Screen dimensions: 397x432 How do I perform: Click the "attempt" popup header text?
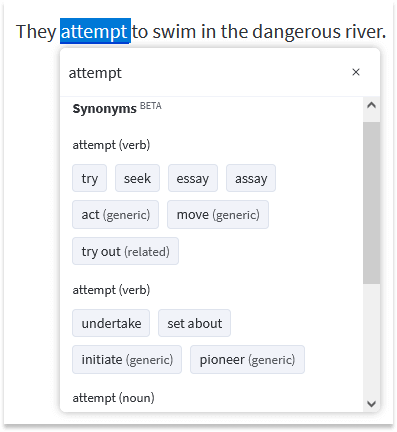[95, 73]
